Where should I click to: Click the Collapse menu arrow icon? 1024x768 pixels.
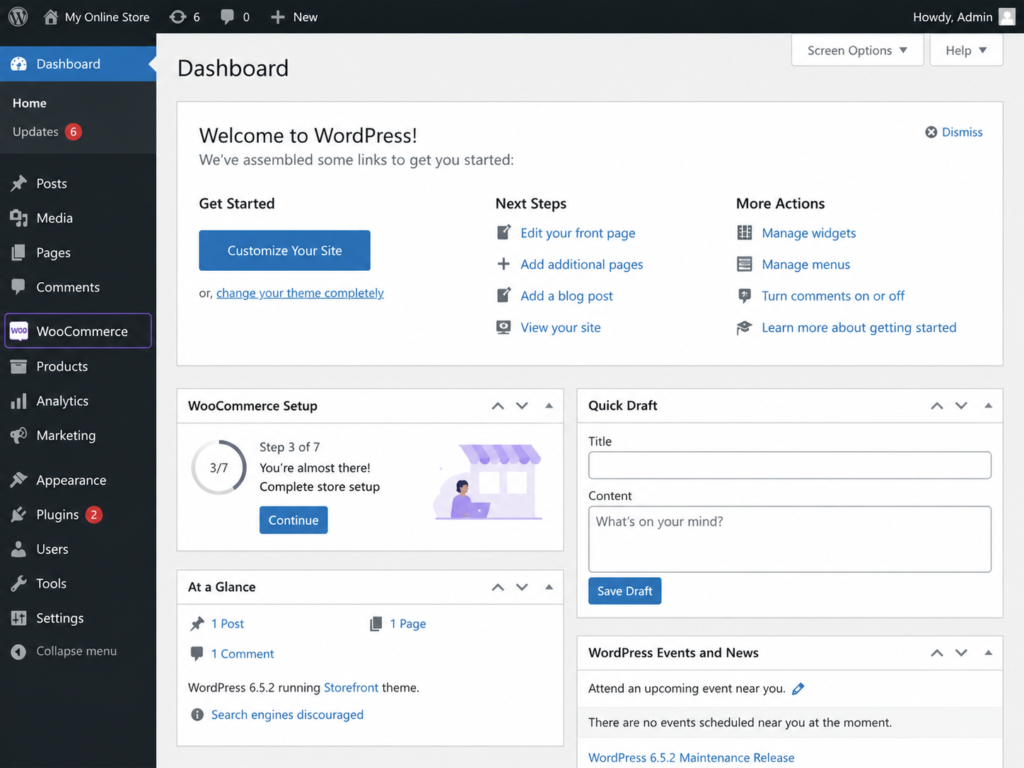[x=18, y=651]
